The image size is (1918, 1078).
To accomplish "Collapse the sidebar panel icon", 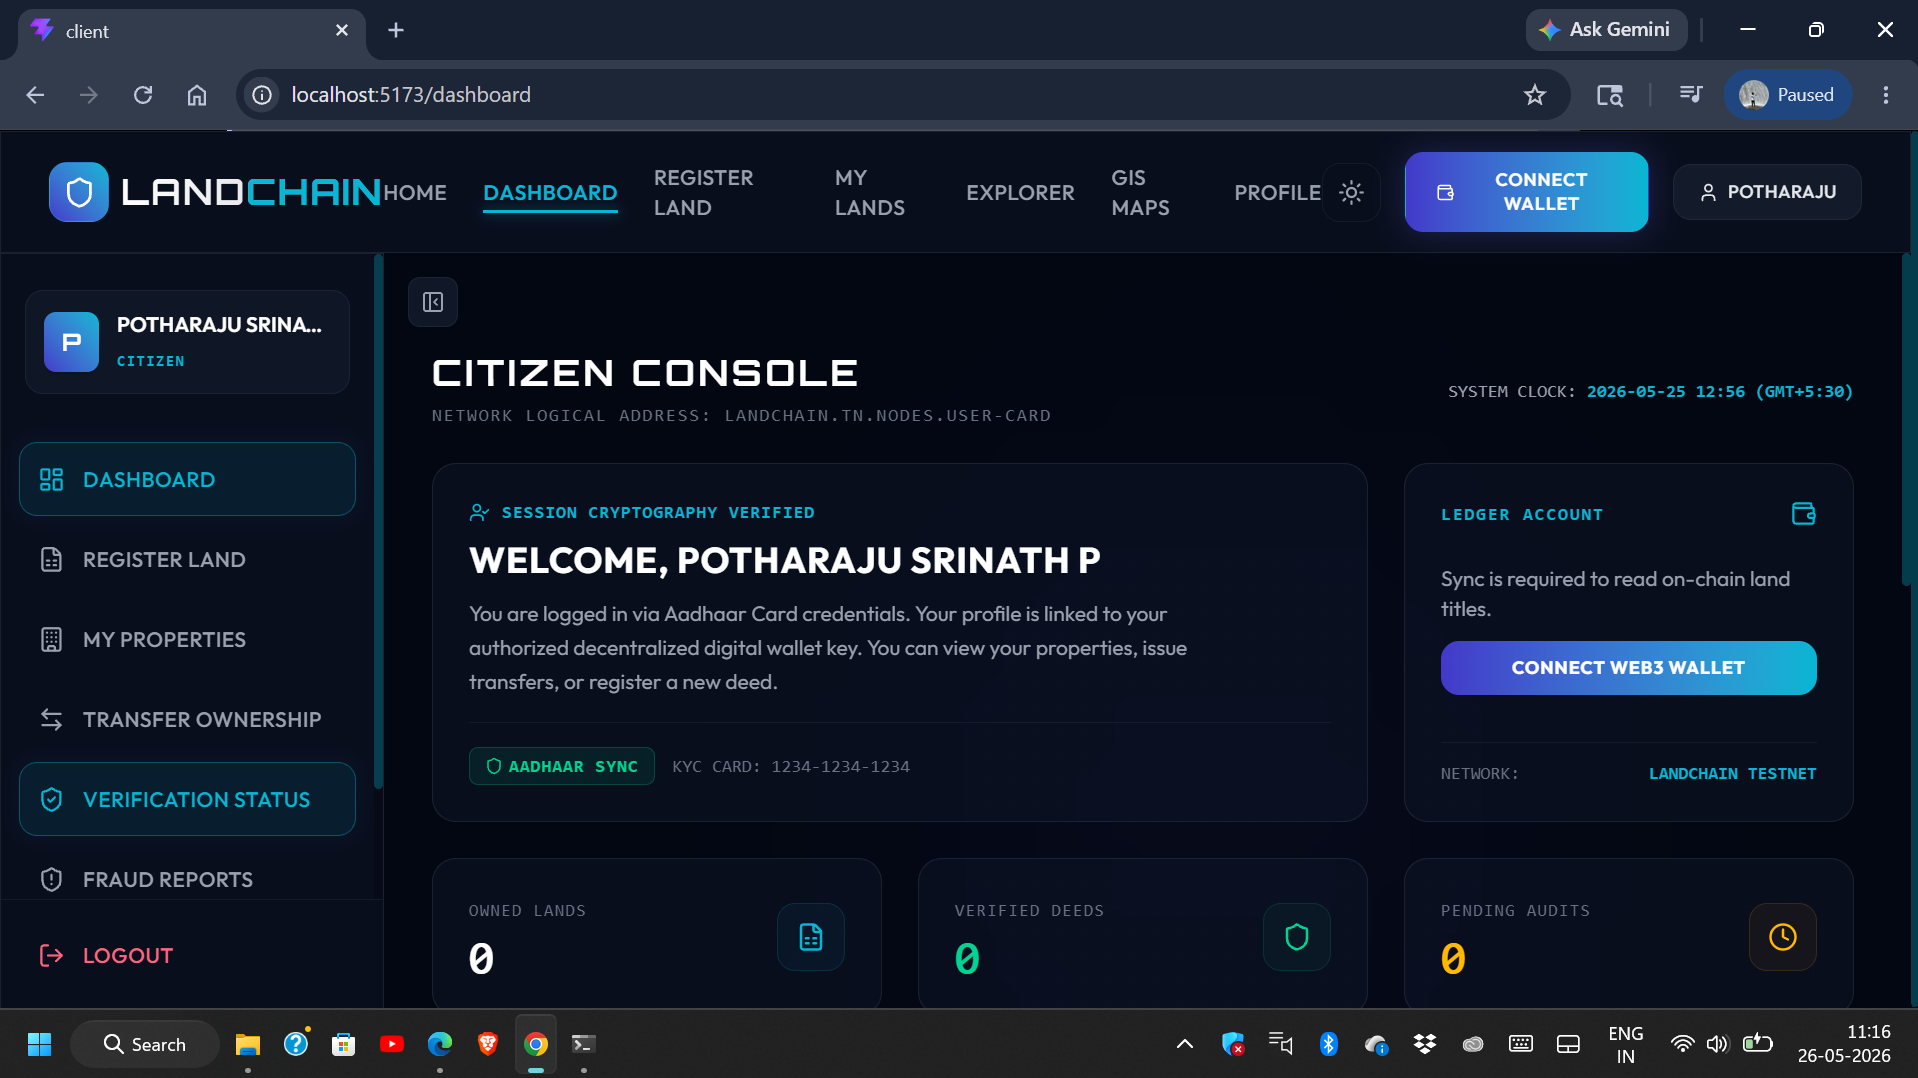I will click(x=433, y=302).
